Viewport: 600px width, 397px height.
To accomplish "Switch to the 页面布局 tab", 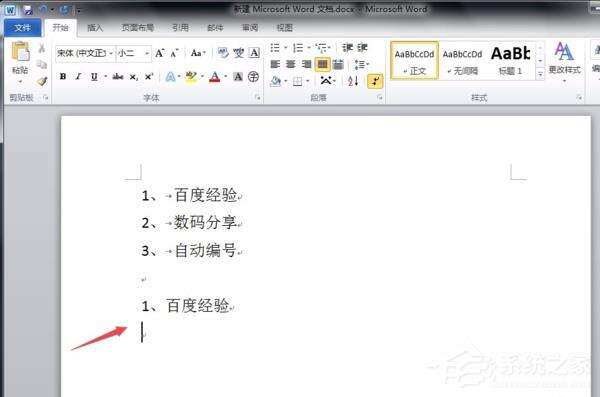I will [x=138, y=28].
